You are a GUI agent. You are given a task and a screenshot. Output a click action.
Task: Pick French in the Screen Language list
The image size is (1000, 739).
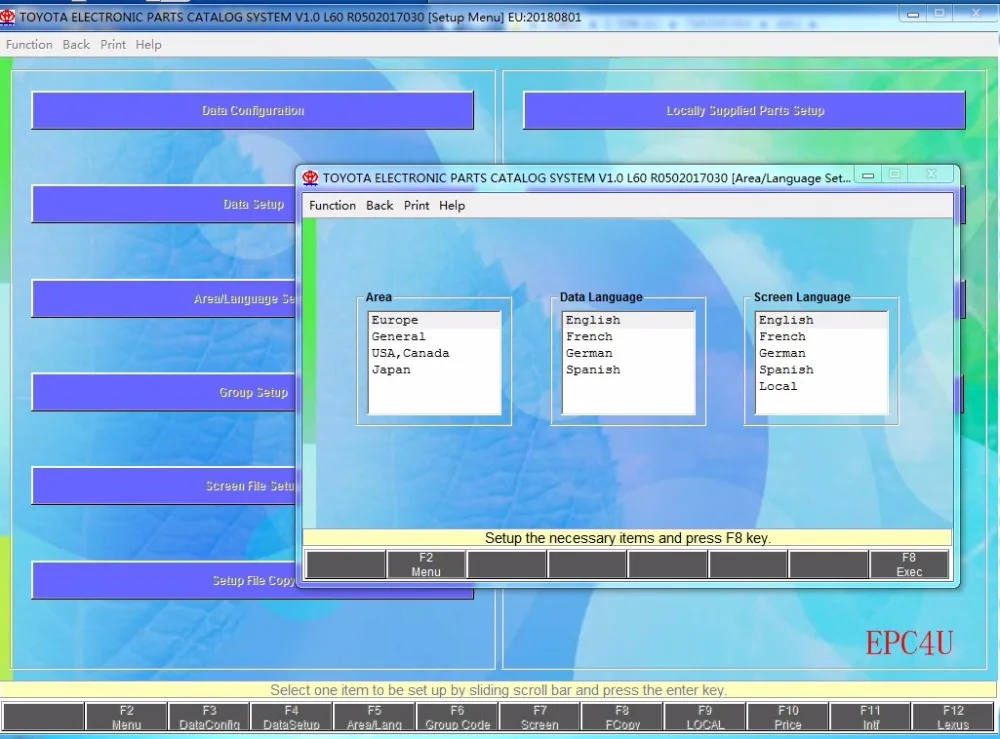[x=821, y=337]
